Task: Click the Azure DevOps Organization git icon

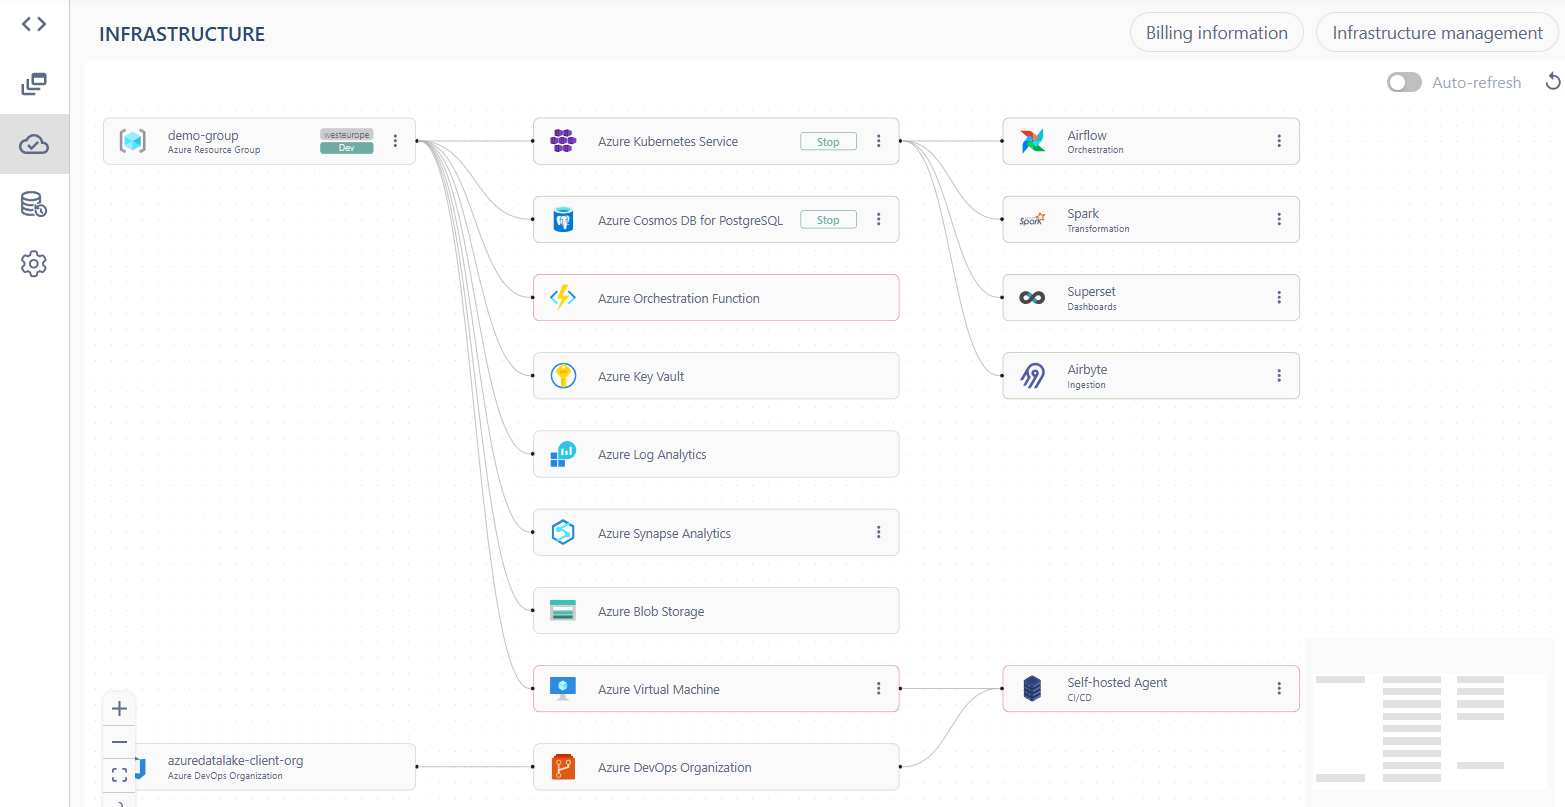Action: [563, 767]
